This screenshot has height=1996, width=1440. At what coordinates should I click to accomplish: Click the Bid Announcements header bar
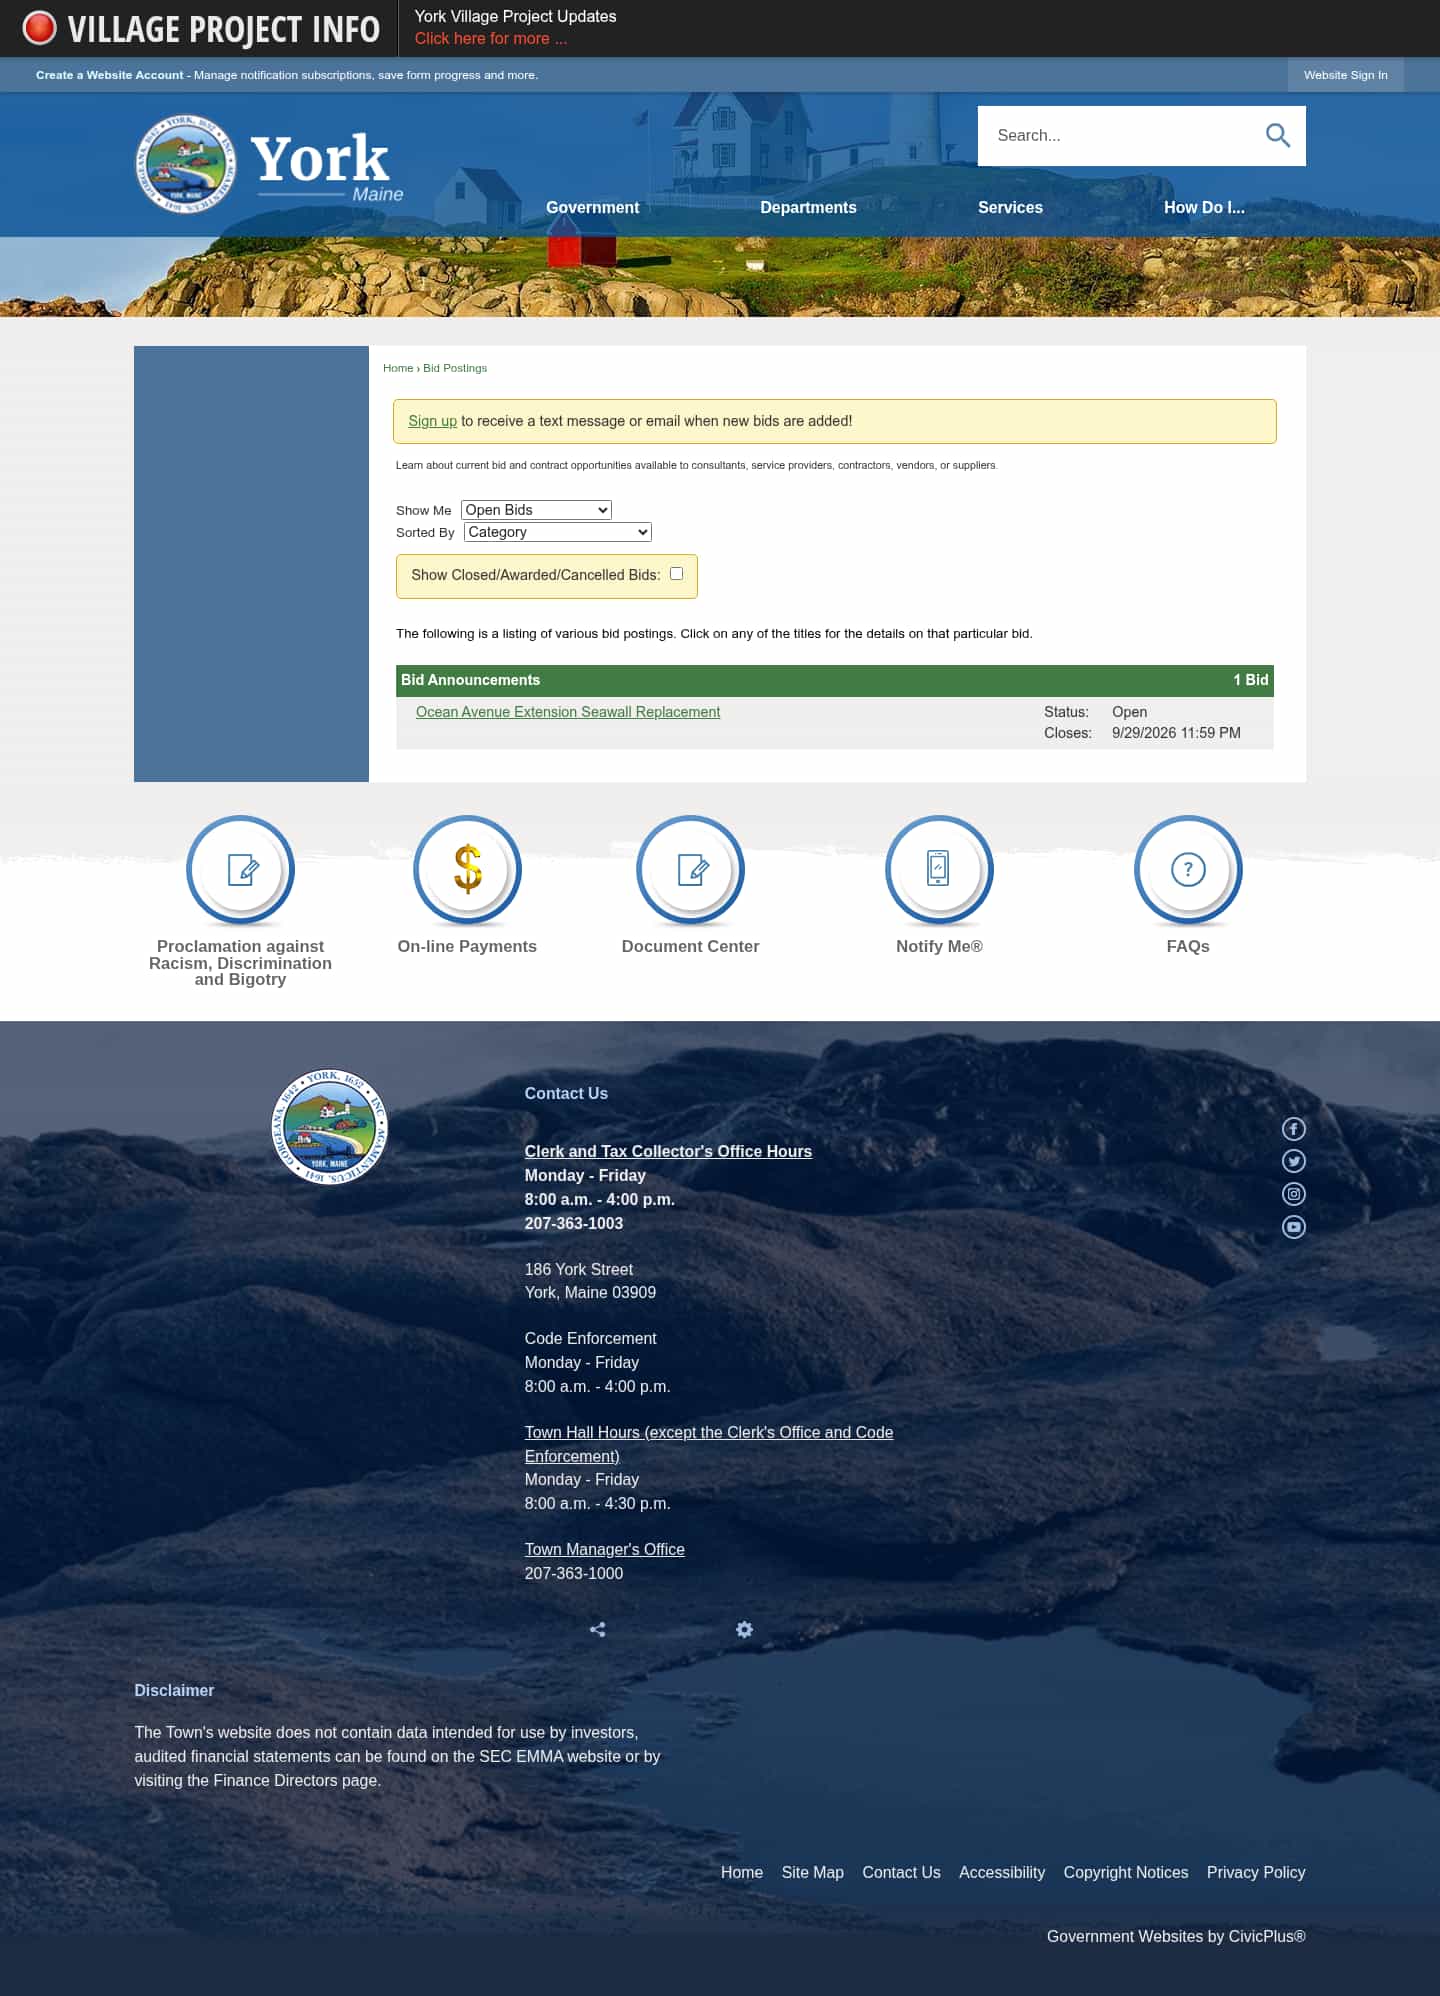coord(835,680)
